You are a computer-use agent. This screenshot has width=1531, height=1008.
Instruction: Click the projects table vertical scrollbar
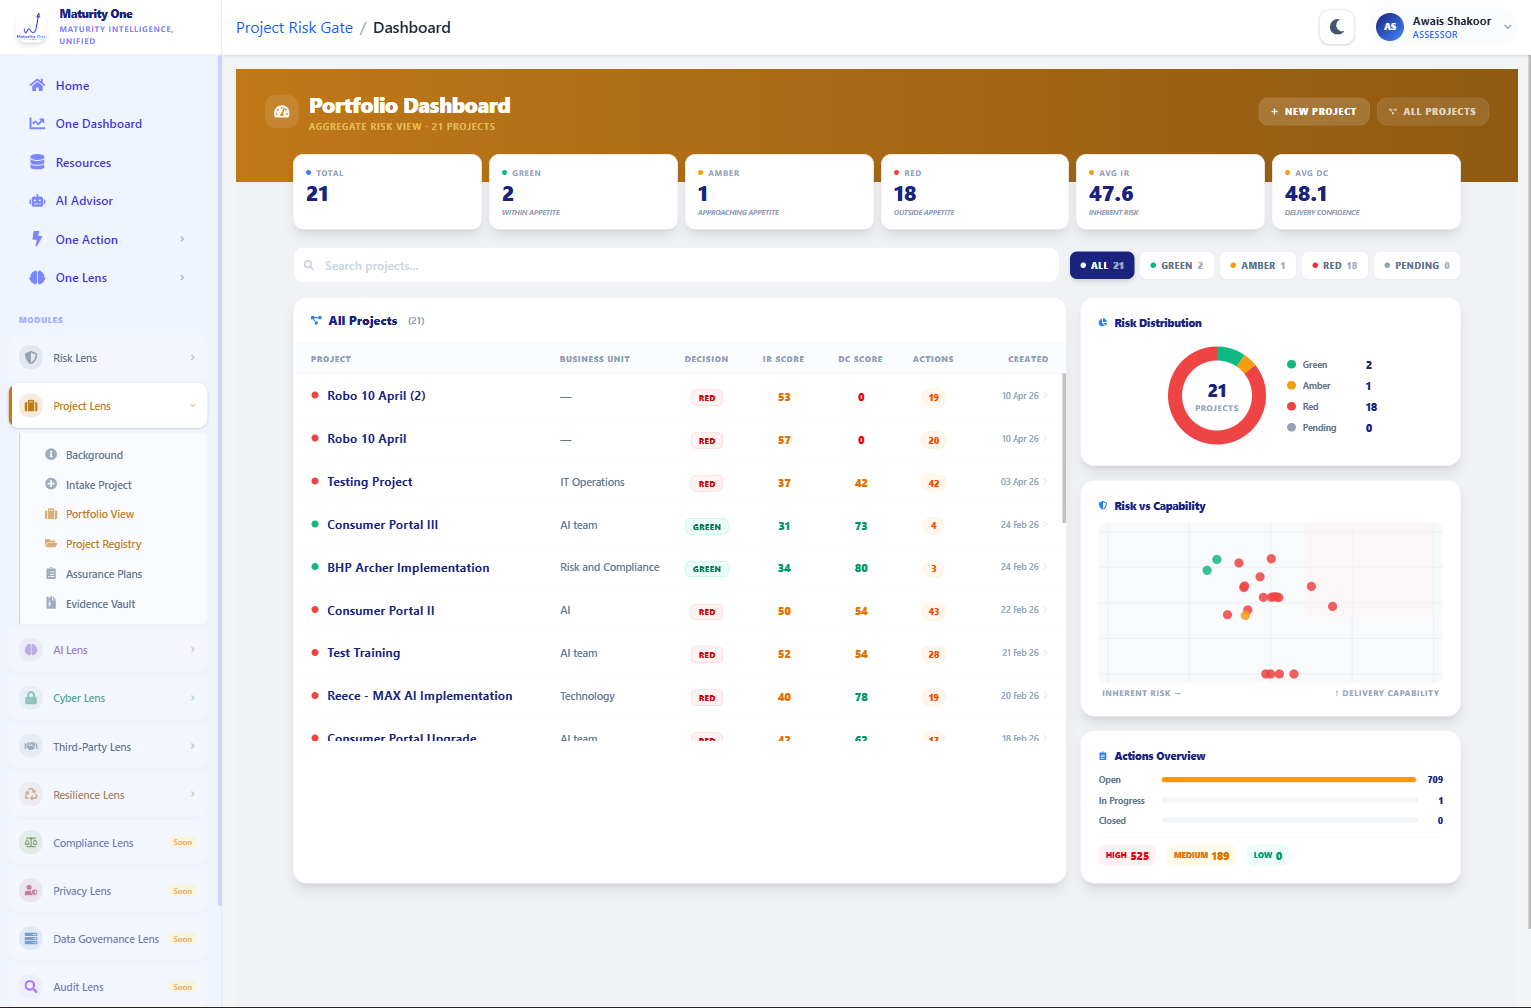[1063, 448]
